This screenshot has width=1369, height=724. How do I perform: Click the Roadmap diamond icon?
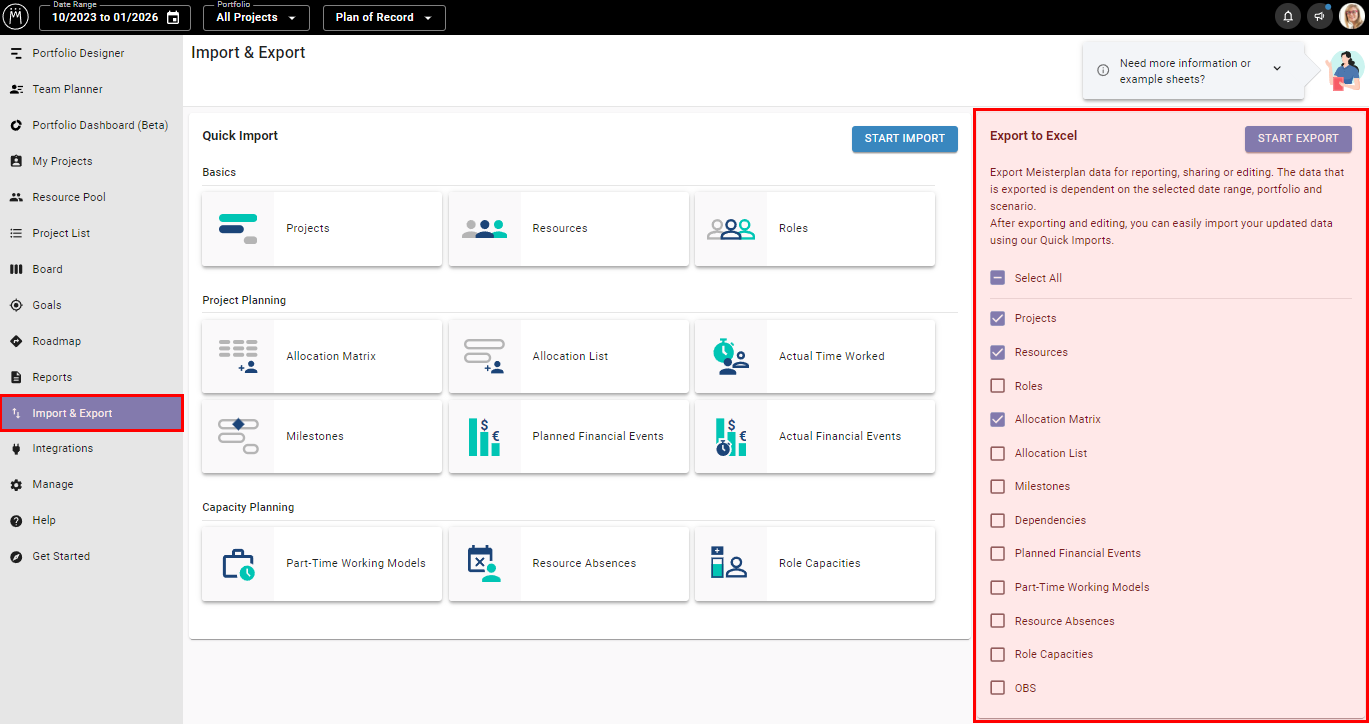pos(16,341)
